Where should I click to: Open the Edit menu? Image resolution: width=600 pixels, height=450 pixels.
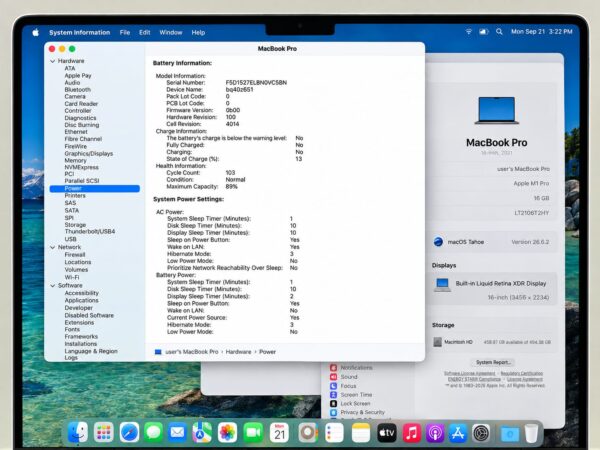tap(145, 33)
